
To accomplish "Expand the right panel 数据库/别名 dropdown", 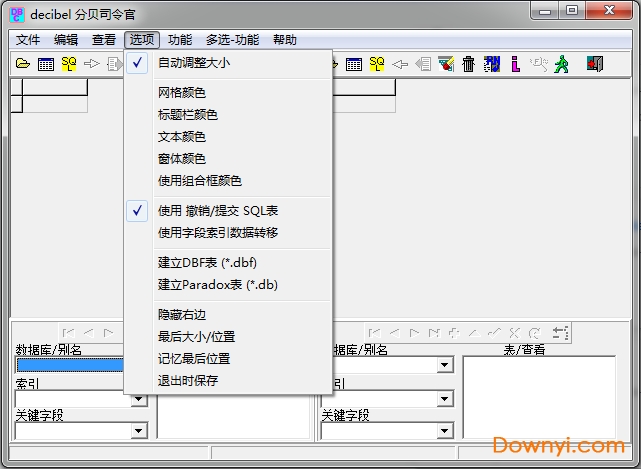I will pos(445,365).
